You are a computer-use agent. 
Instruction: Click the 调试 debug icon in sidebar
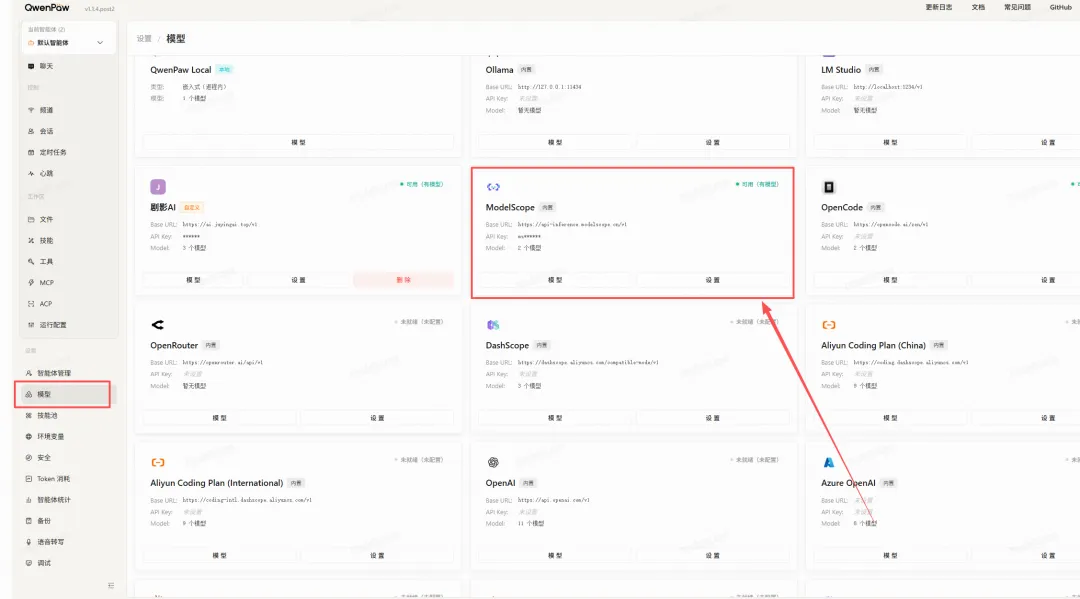[29, 563]
